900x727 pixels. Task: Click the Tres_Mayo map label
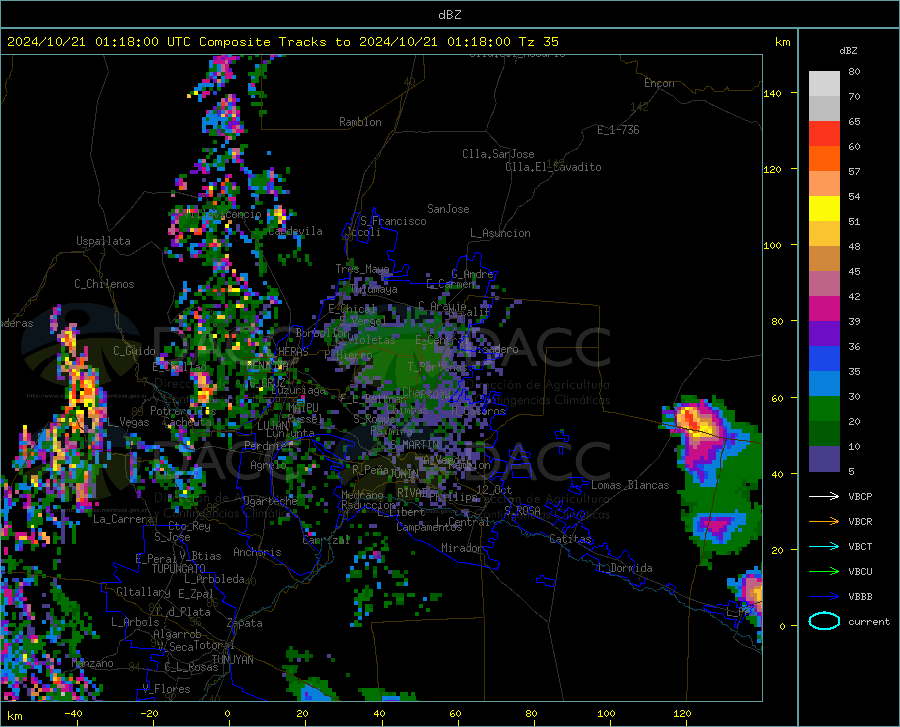[x=362, y=269]
